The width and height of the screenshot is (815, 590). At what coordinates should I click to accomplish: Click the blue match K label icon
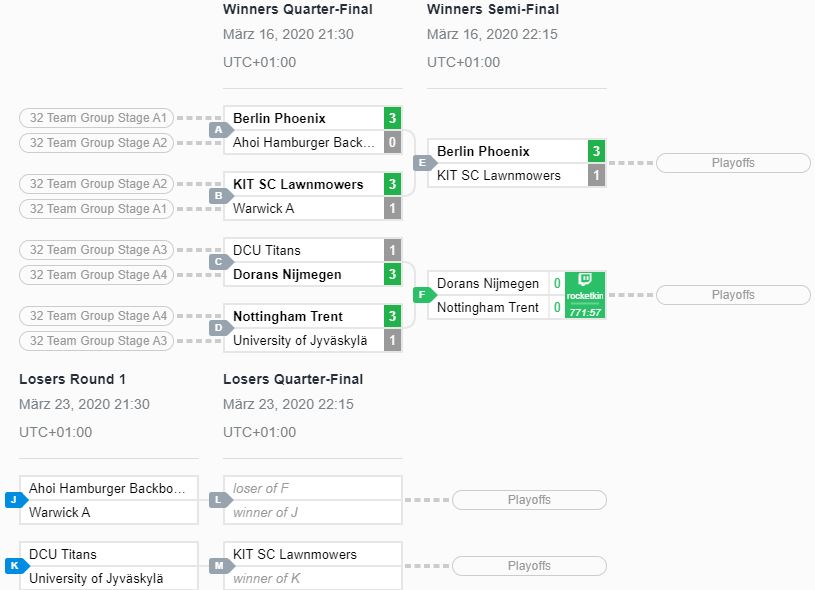(x=14, y=566)
